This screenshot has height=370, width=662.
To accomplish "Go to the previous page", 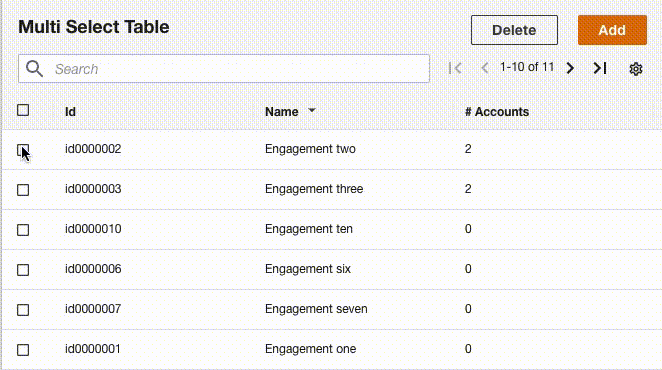I will point(485,68).
